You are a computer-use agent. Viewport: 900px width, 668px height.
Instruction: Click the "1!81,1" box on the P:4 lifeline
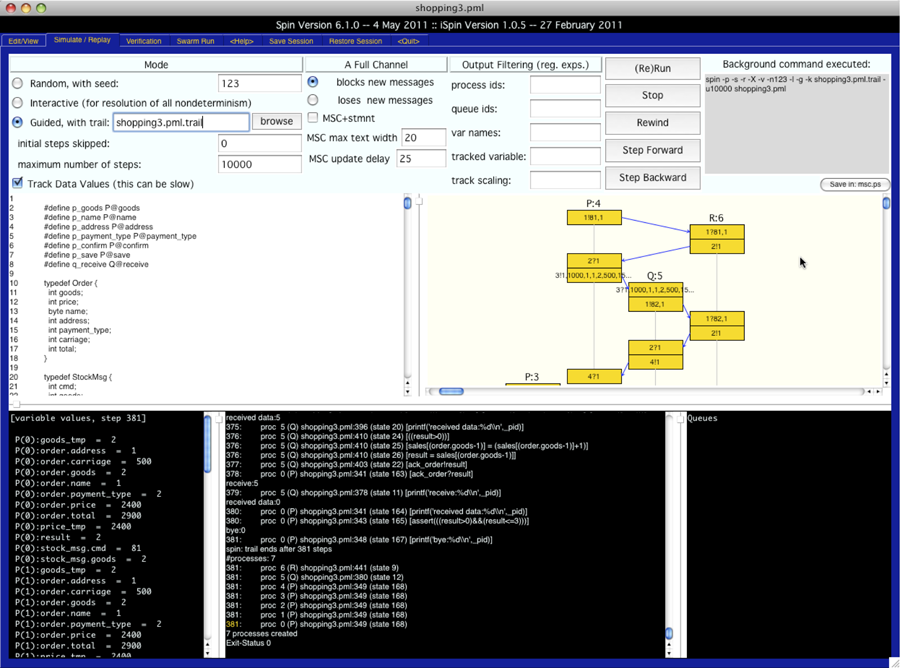click(594, 218)
